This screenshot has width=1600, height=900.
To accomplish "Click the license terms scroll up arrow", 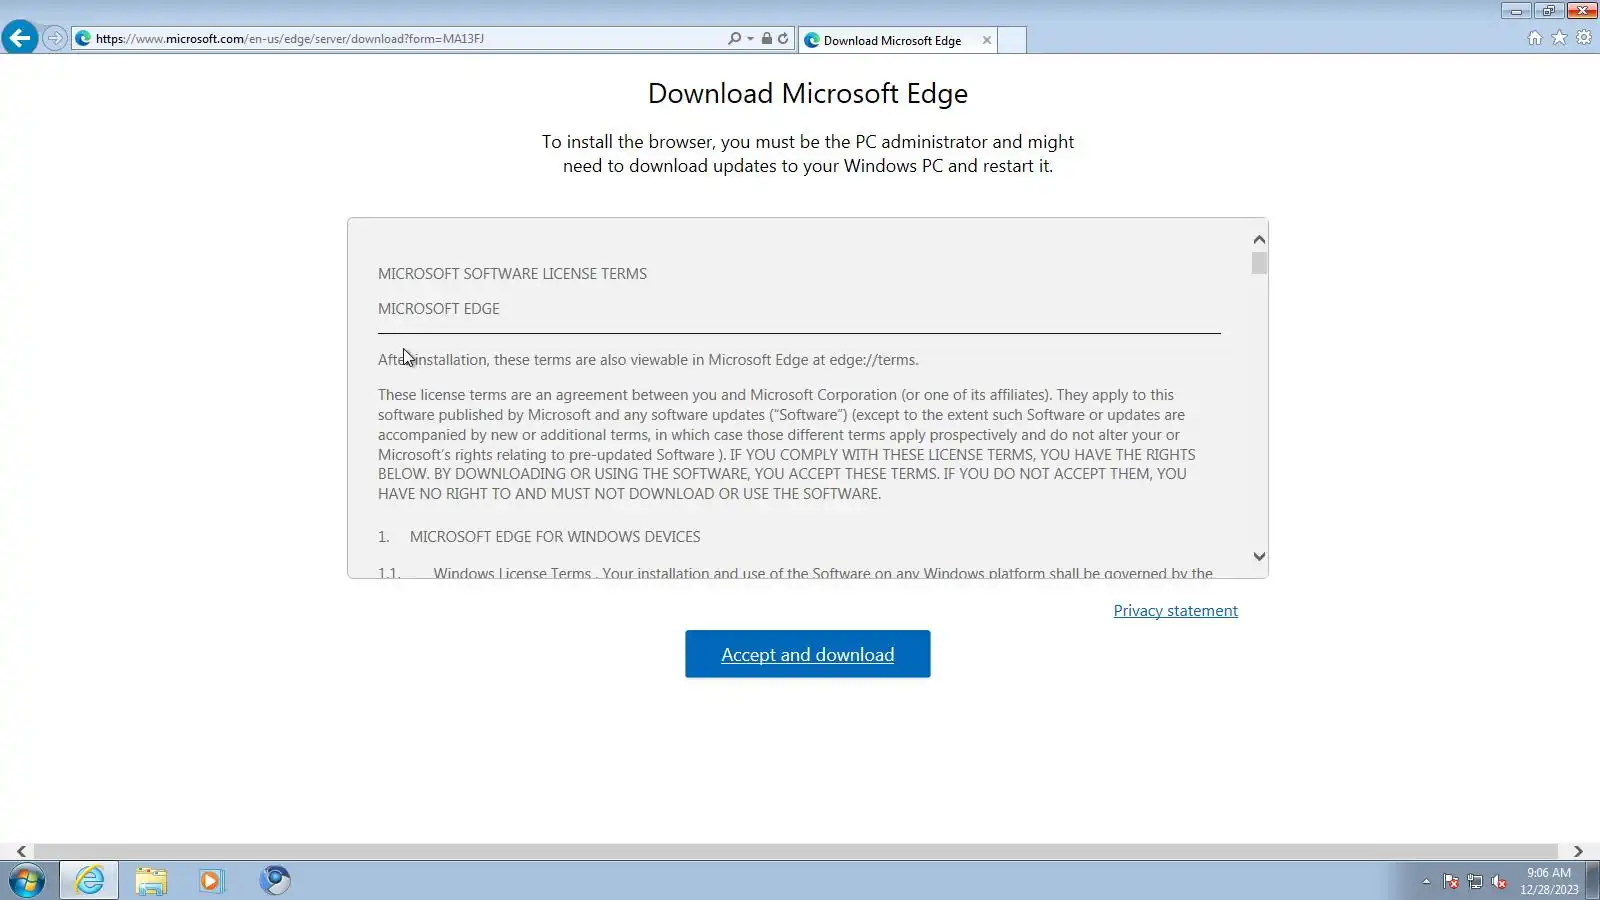I will 1259,239.
